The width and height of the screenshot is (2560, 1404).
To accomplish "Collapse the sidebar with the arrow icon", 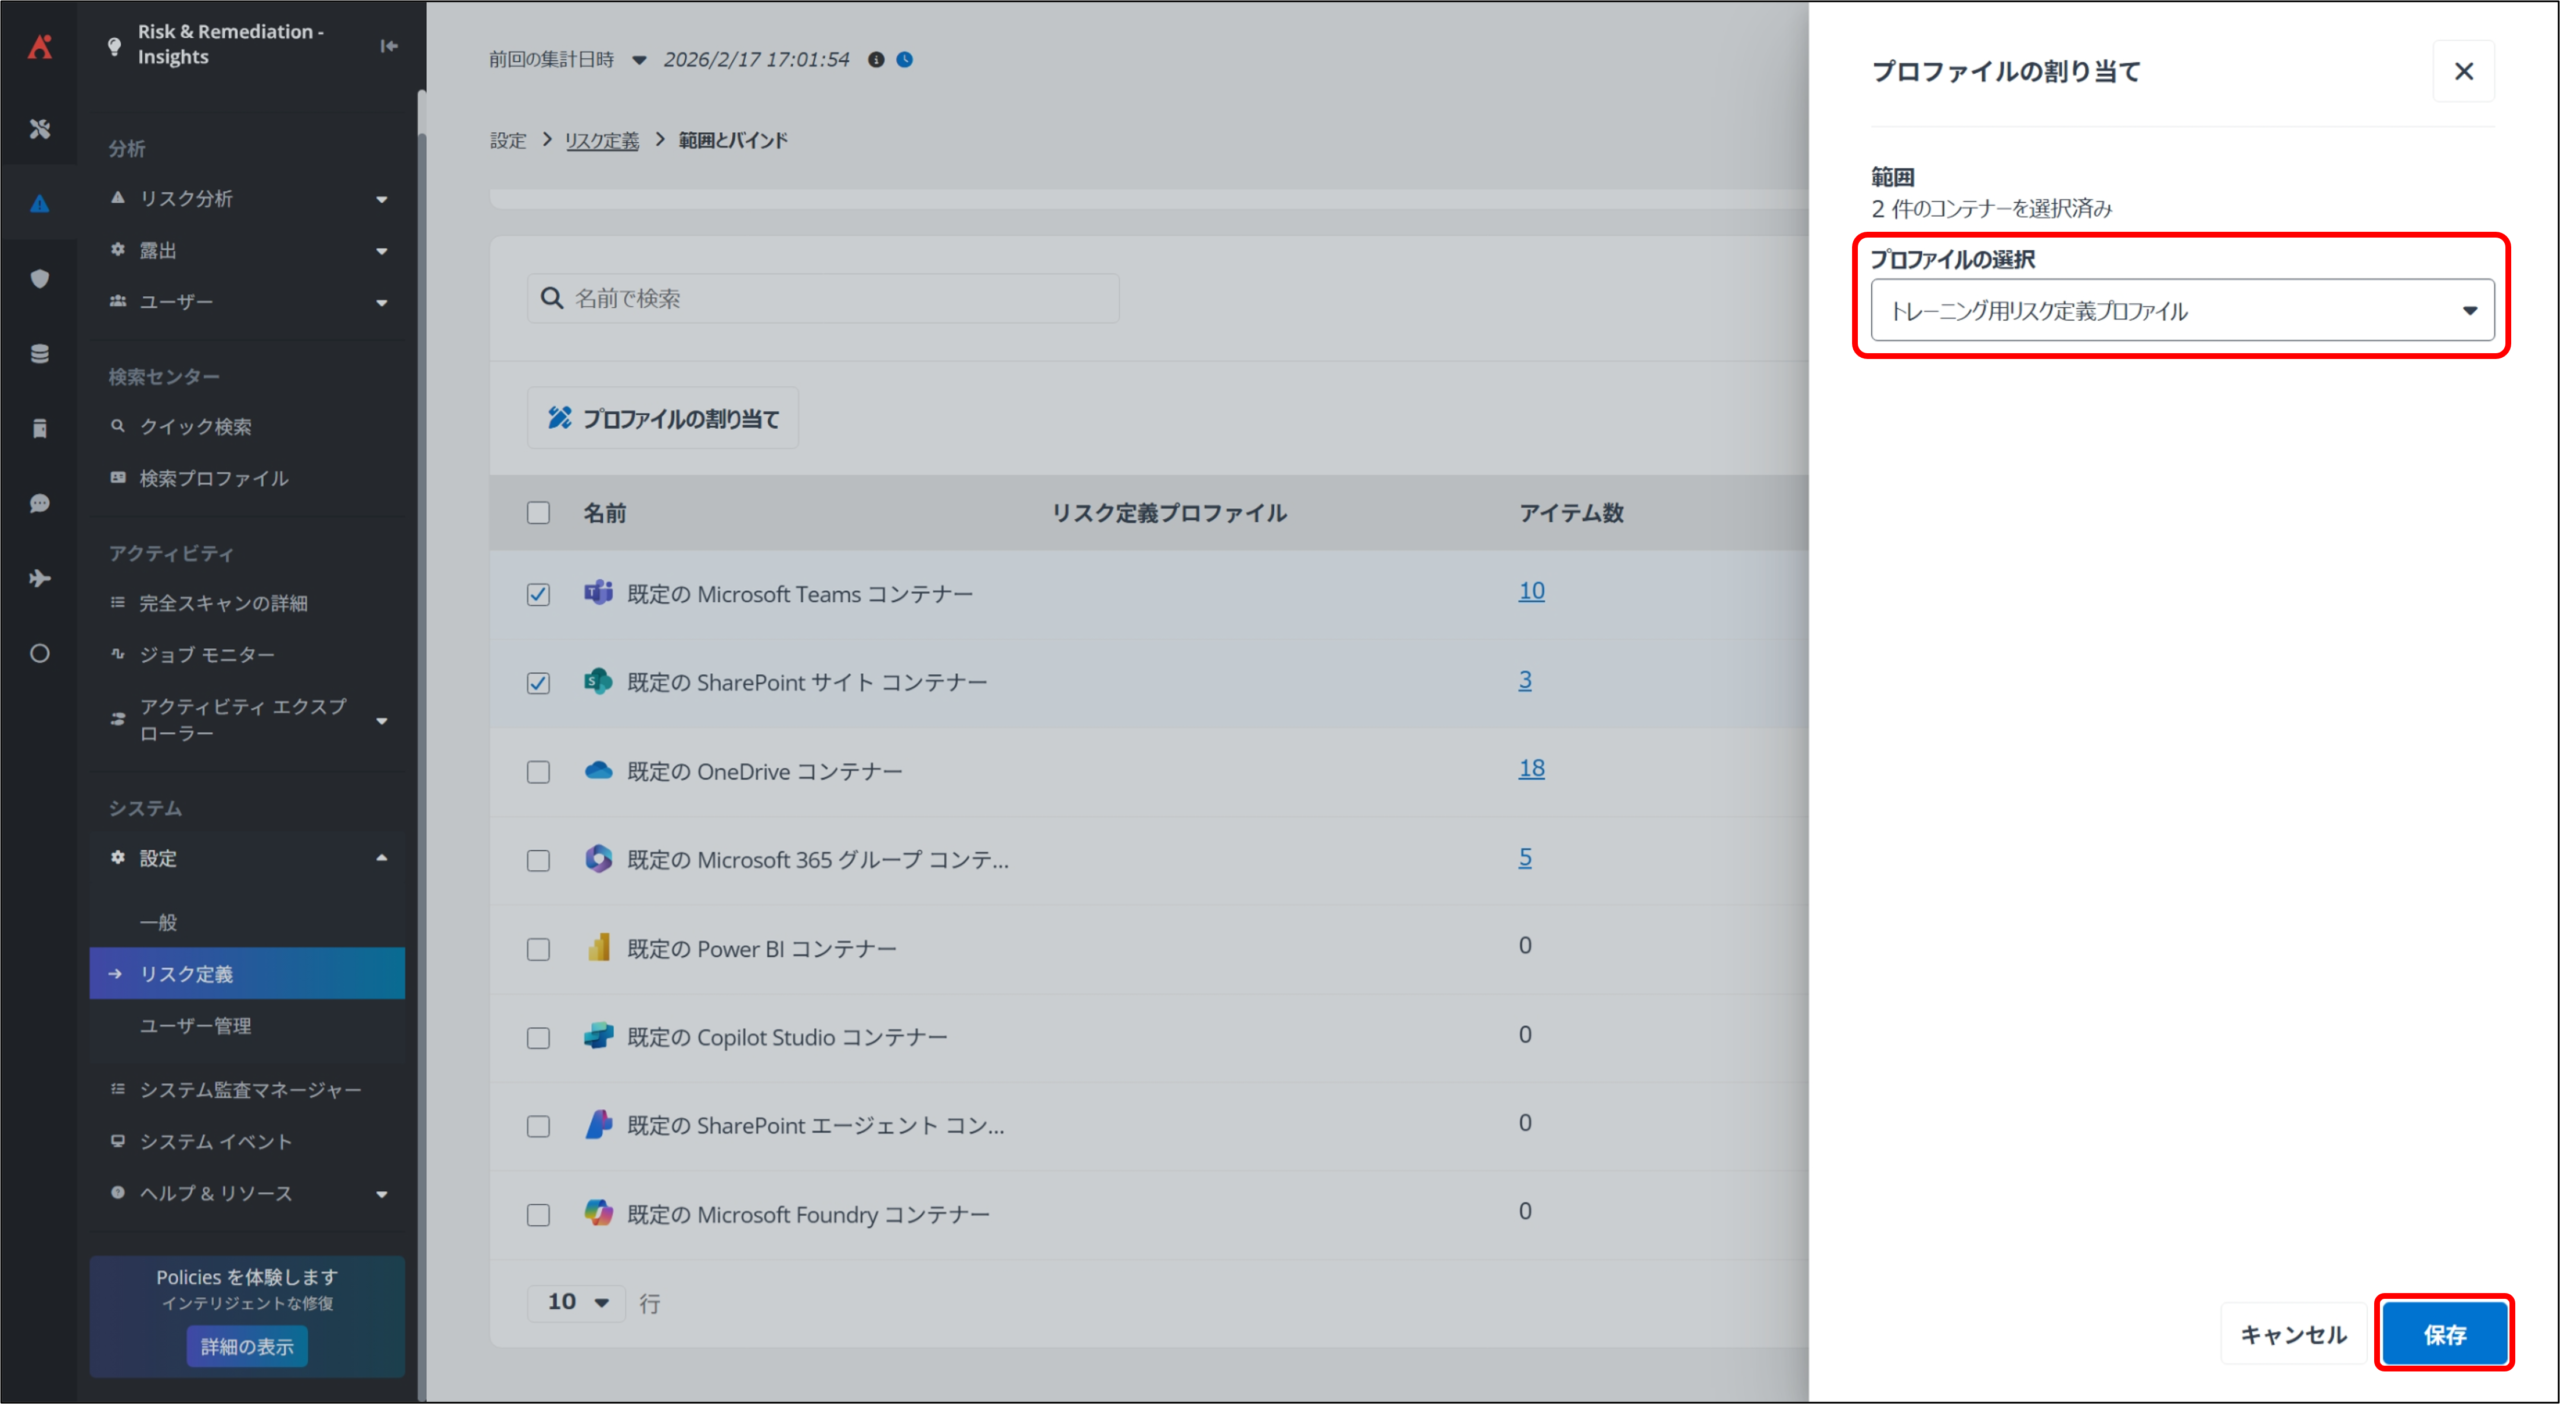I will click(x=389, y=46).
